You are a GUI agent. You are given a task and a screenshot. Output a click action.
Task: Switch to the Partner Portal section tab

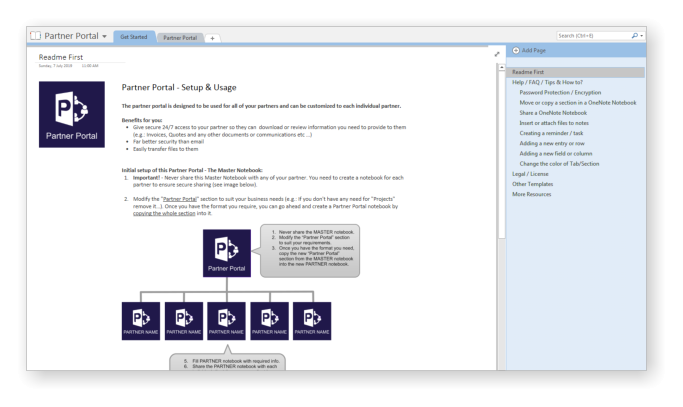(x=180, y=38)
